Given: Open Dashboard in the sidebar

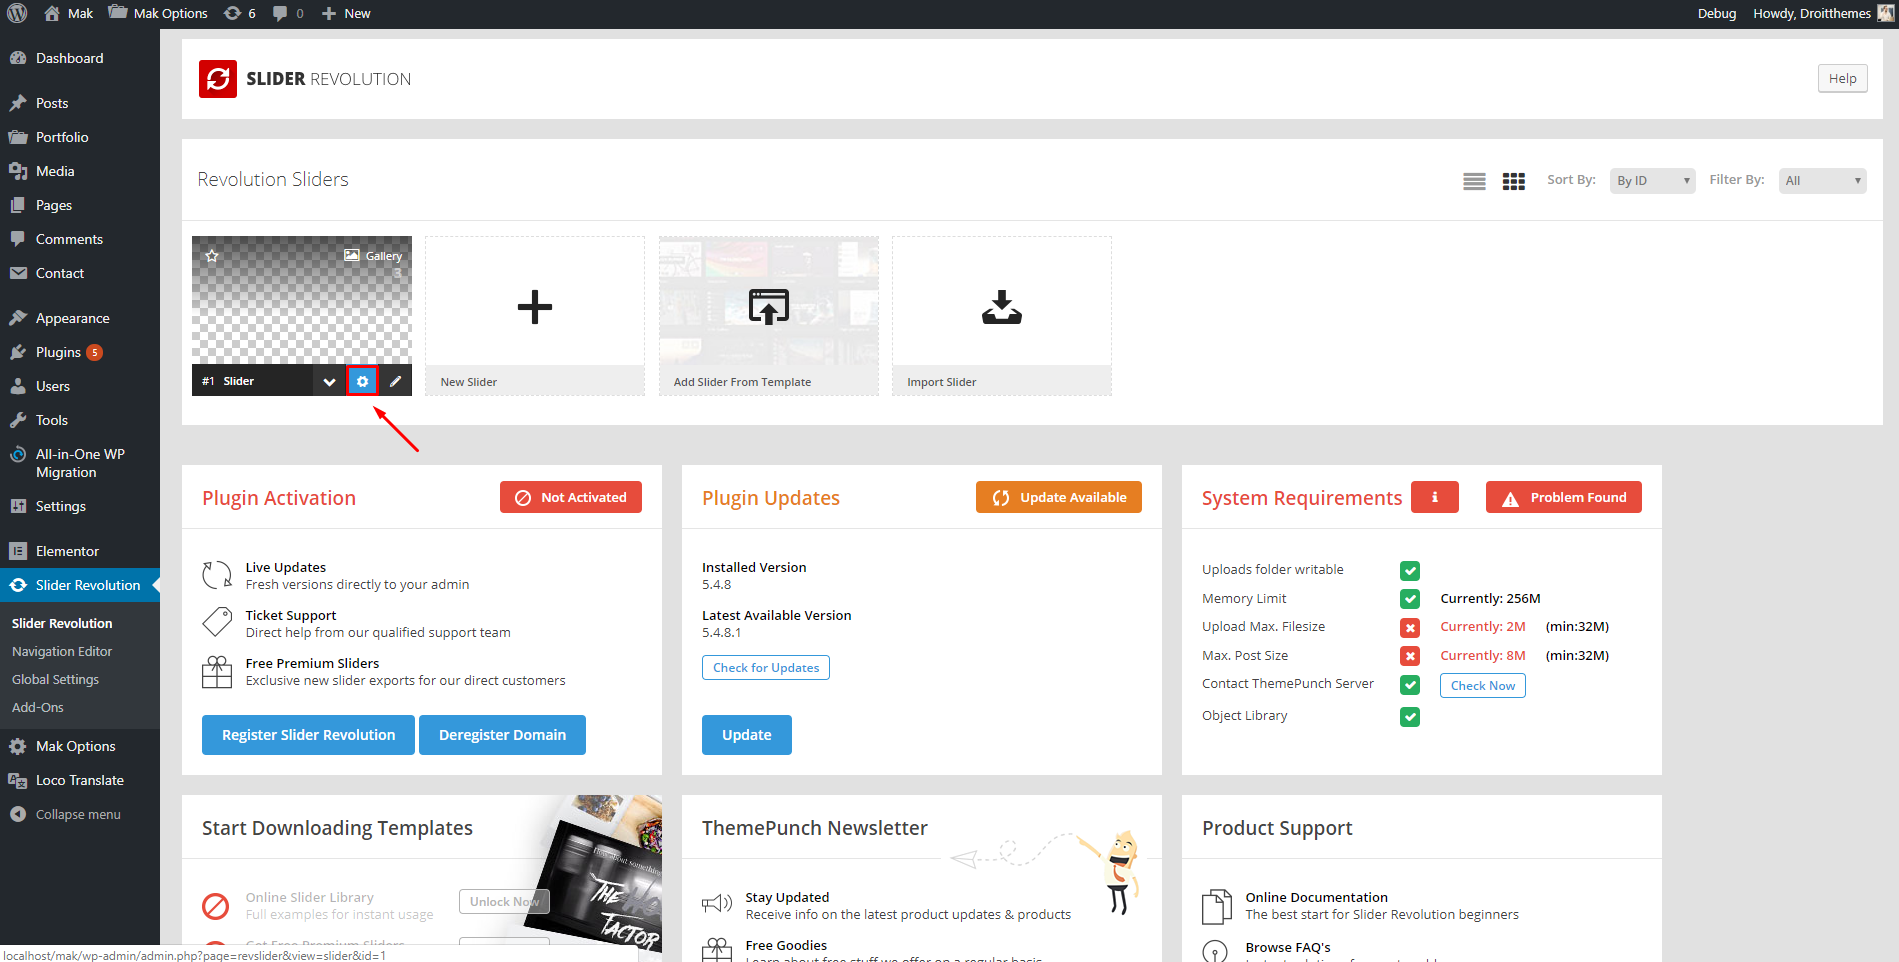Looking at the screenshot, I should (80, 58).
